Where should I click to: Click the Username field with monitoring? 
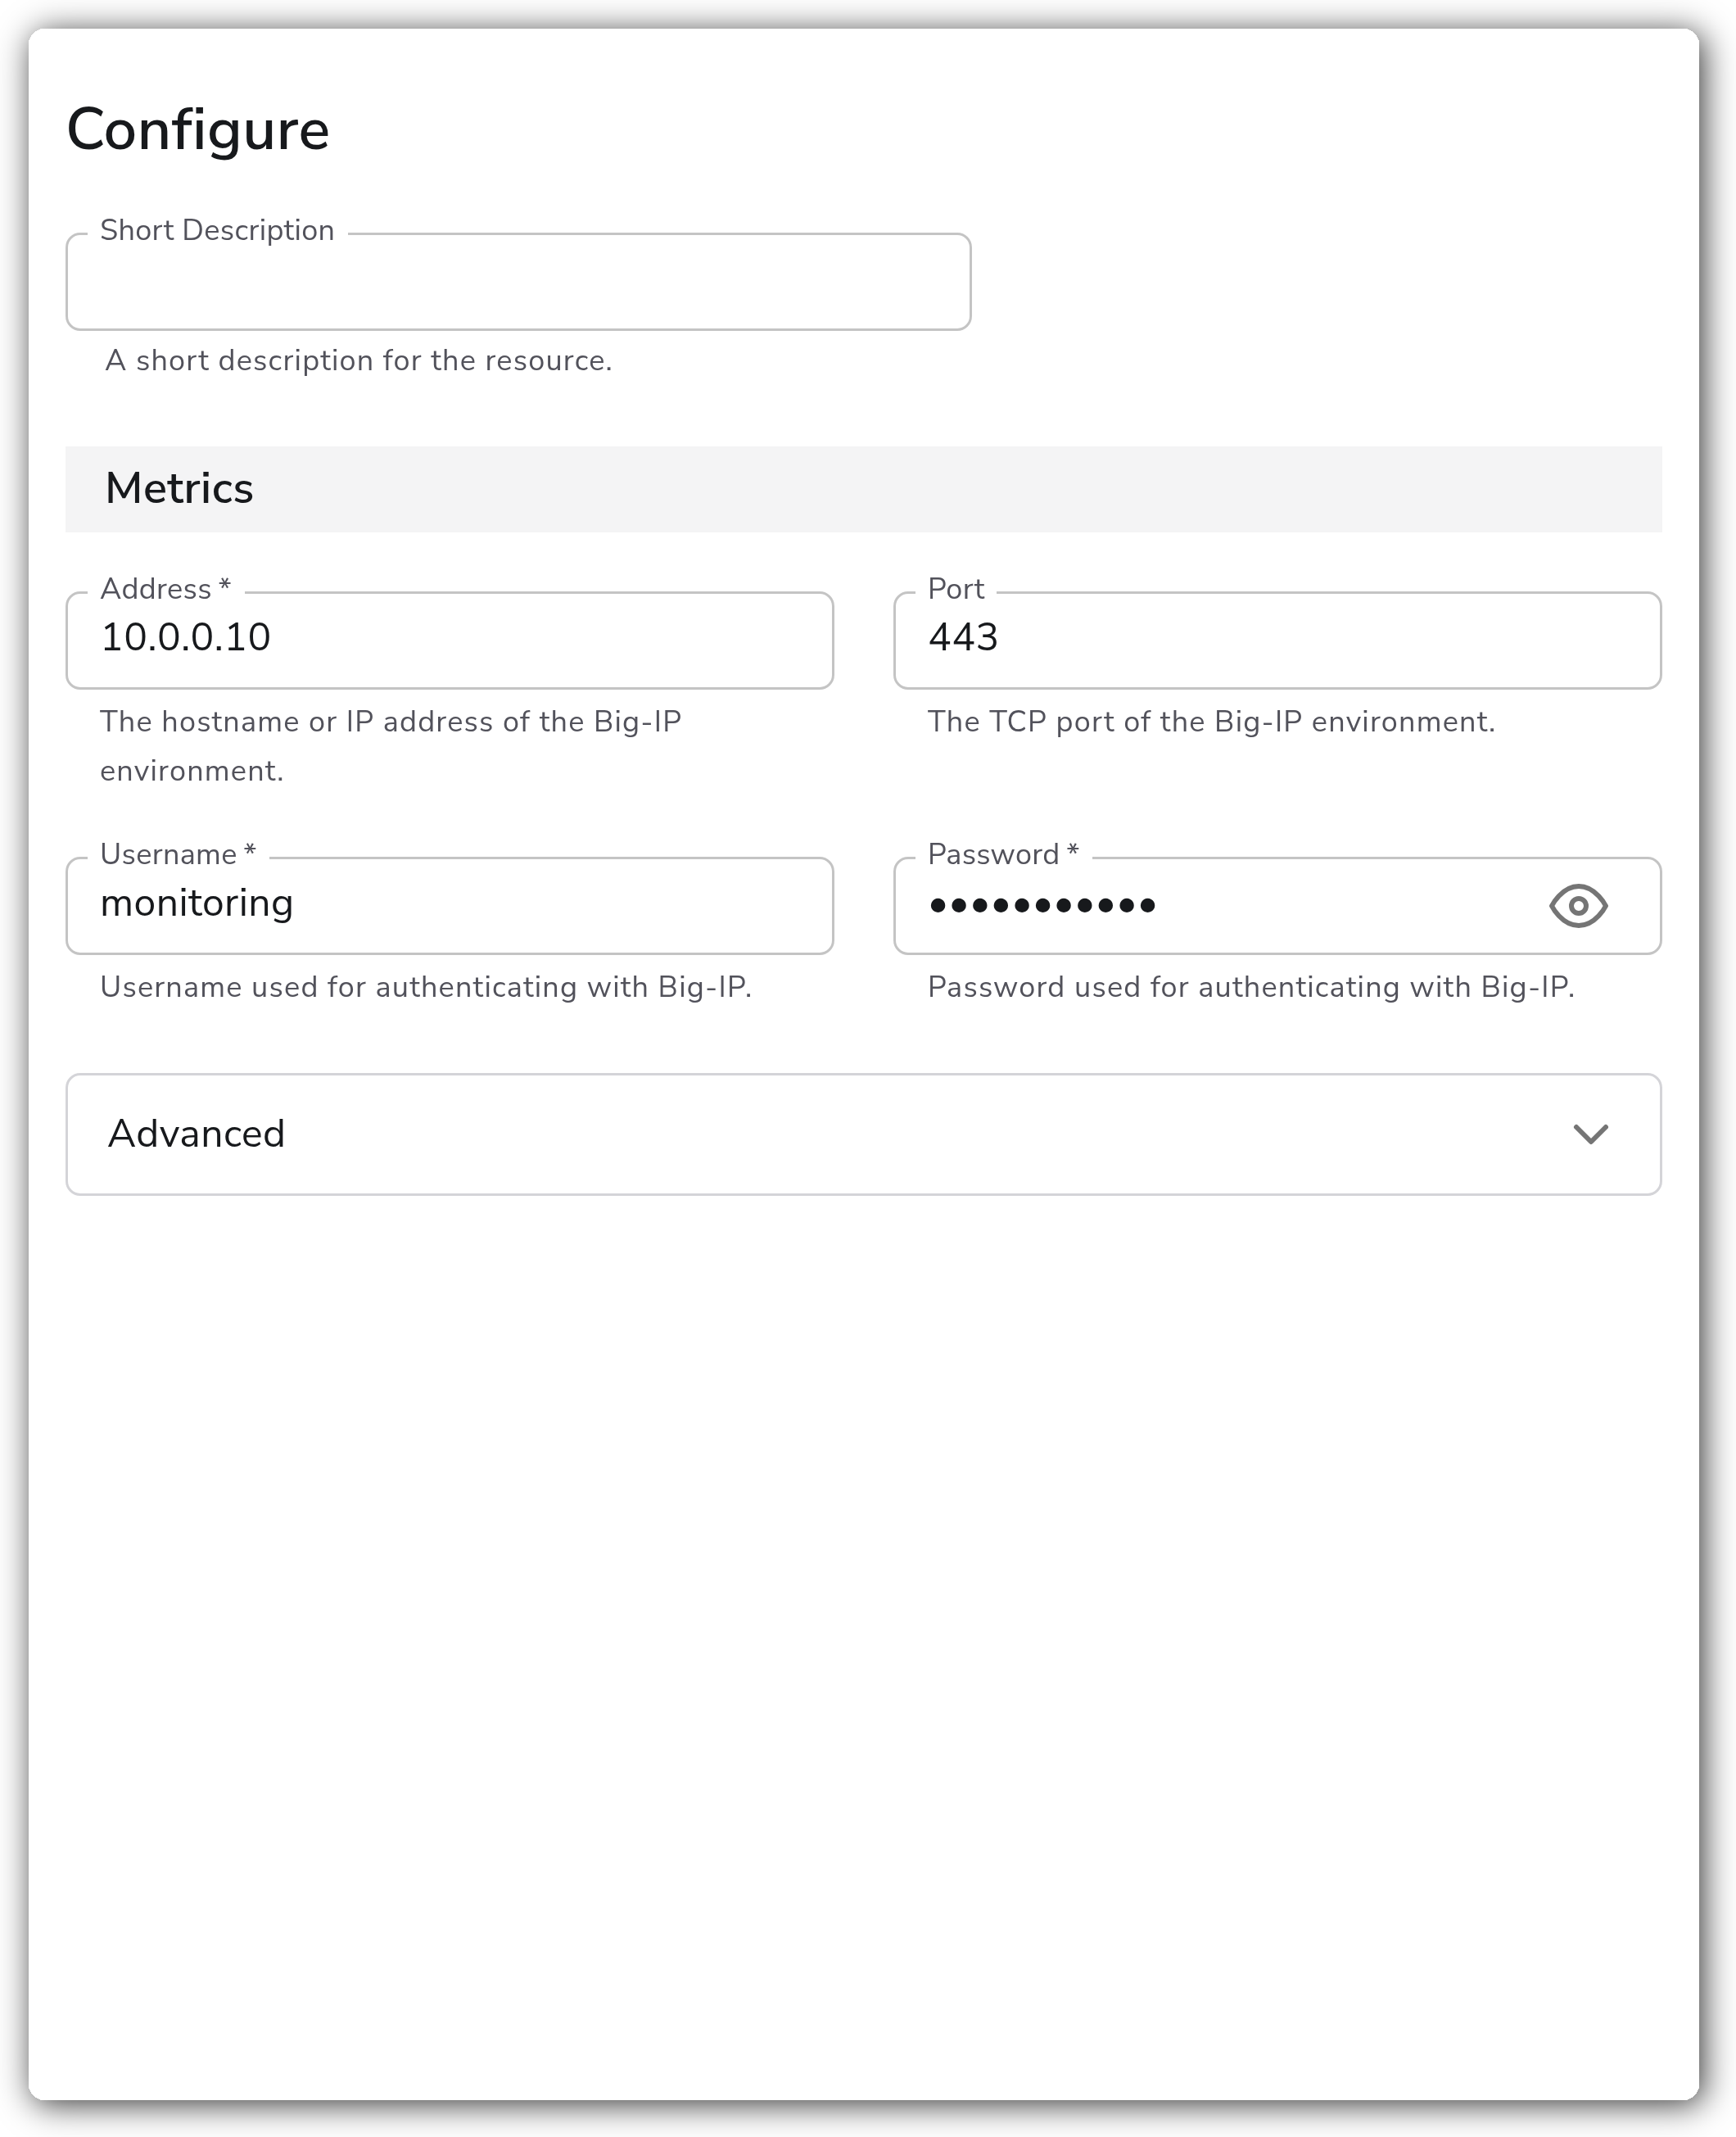450,906
